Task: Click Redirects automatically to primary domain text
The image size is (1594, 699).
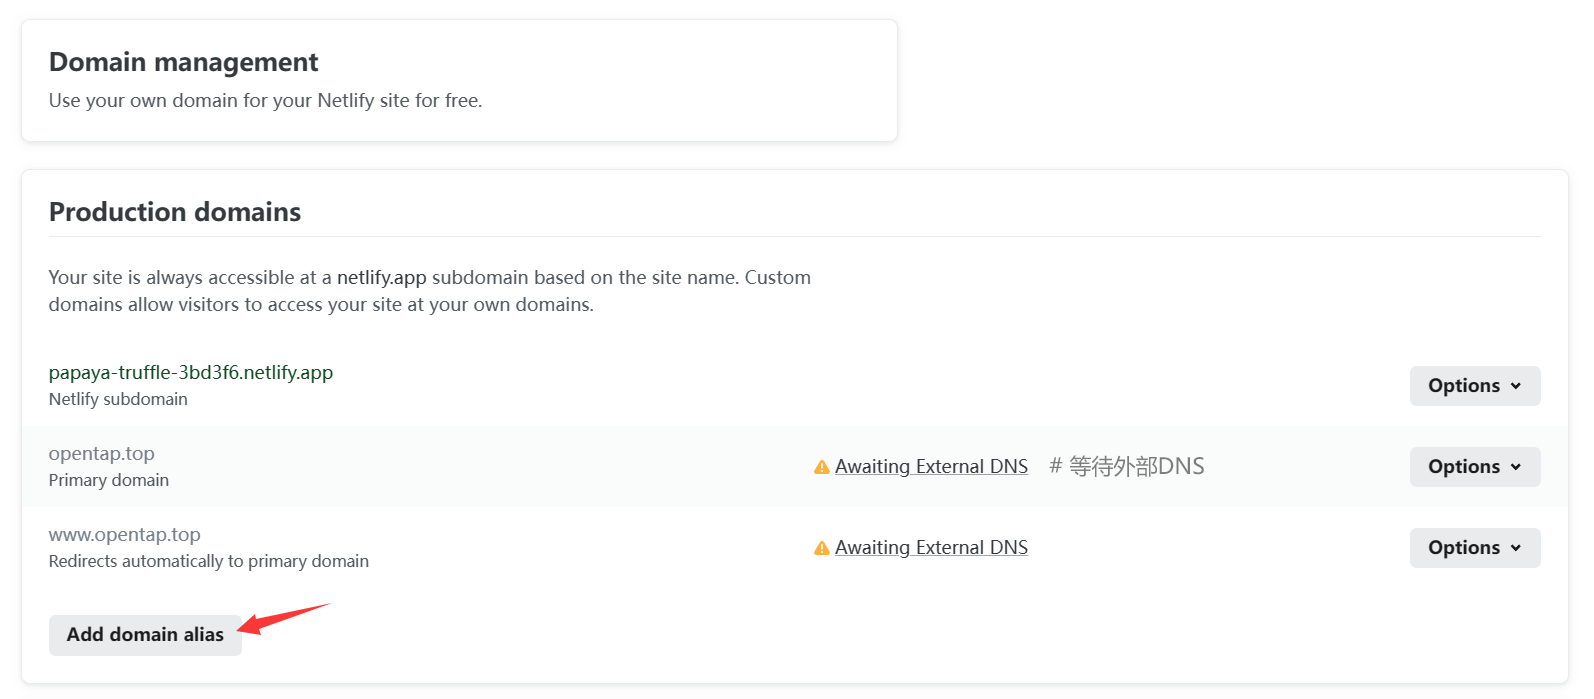Action: [x=209, y=561]
